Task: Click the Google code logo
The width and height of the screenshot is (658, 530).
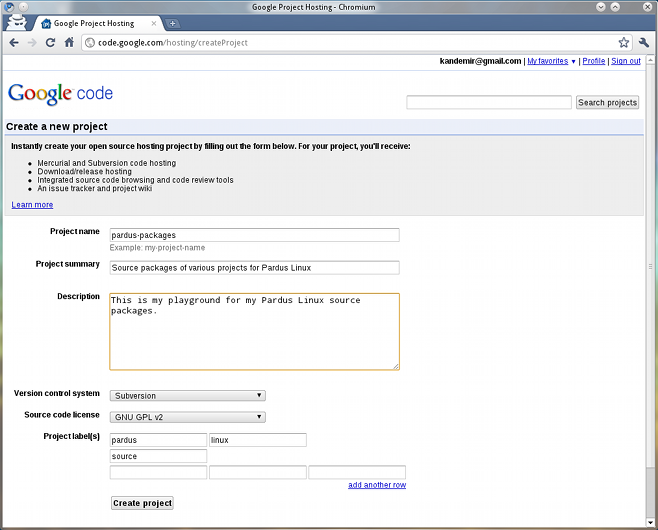Action: coord(60,93)
